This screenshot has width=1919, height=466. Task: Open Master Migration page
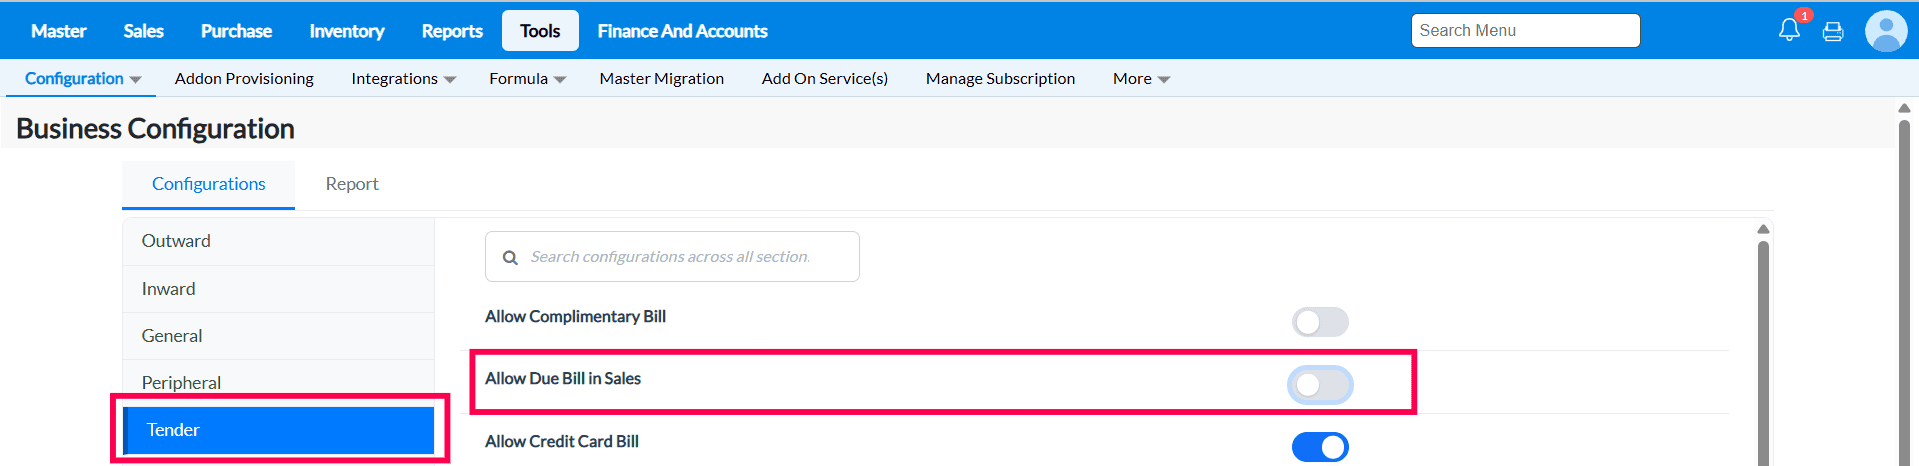coord(661,78)
